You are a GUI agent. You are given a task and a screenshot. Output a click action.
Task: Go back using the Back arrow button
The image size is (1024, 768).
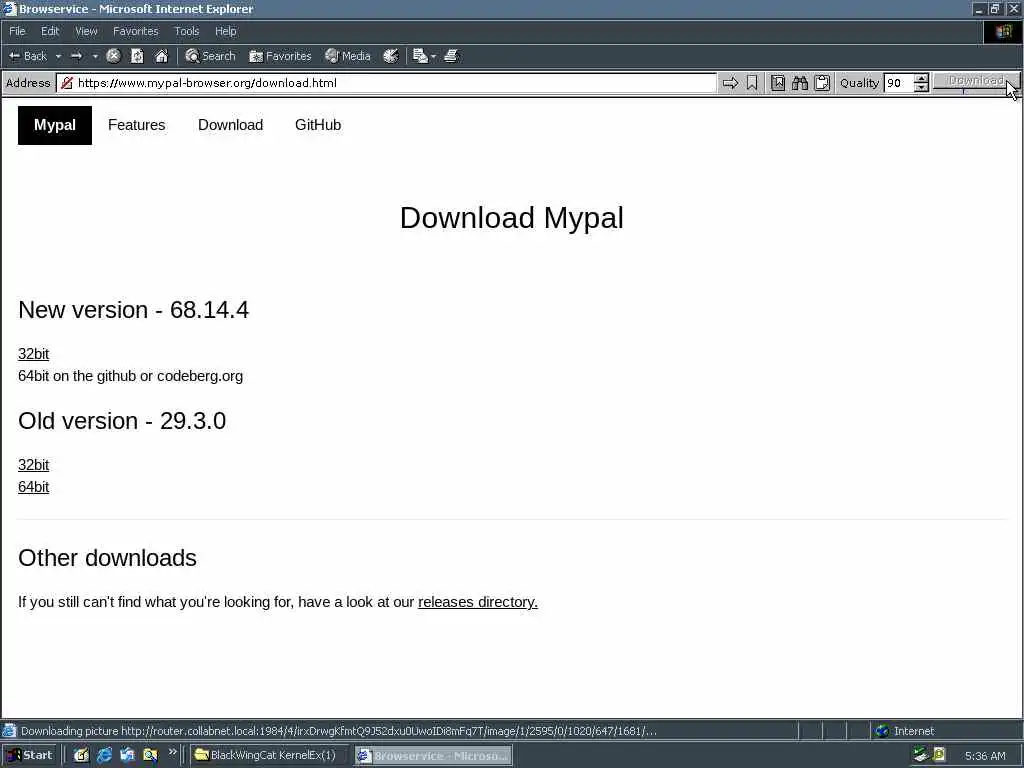pyautogui.click(x=27, y=56)
